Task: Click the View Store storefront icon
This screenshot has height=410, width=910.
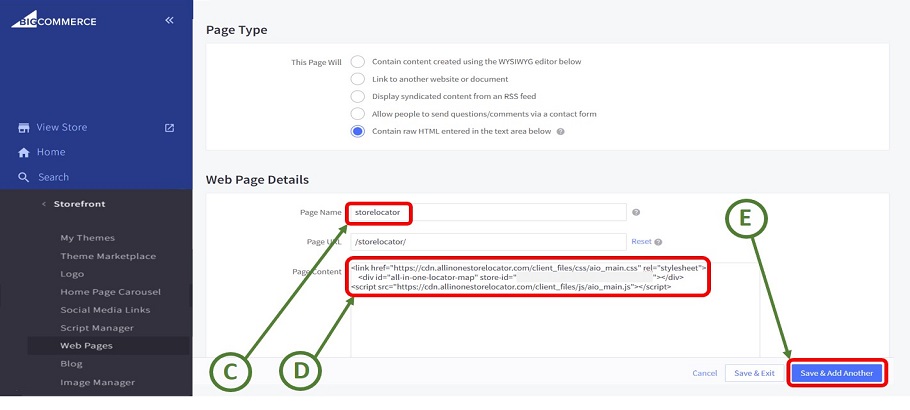Action: [x=24, y=128]
